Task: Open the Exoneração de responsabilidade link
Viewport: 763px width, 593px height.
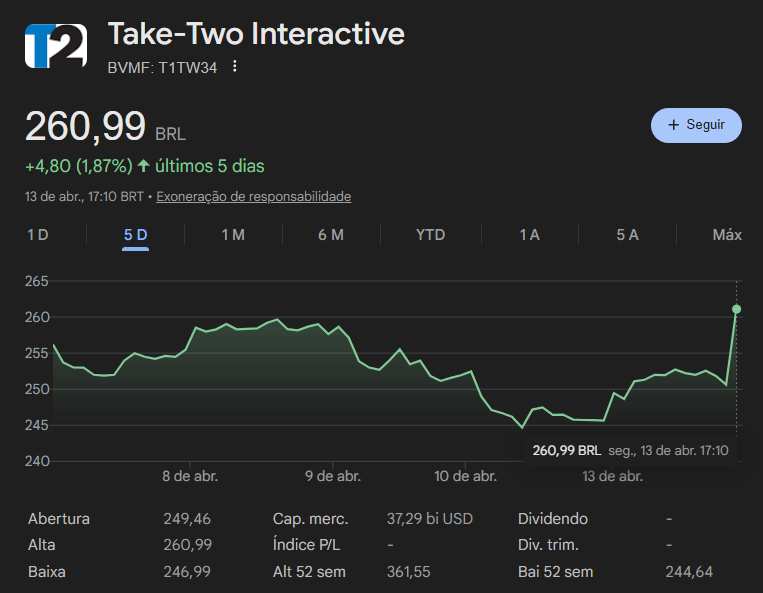Action: tap(253, 197)
